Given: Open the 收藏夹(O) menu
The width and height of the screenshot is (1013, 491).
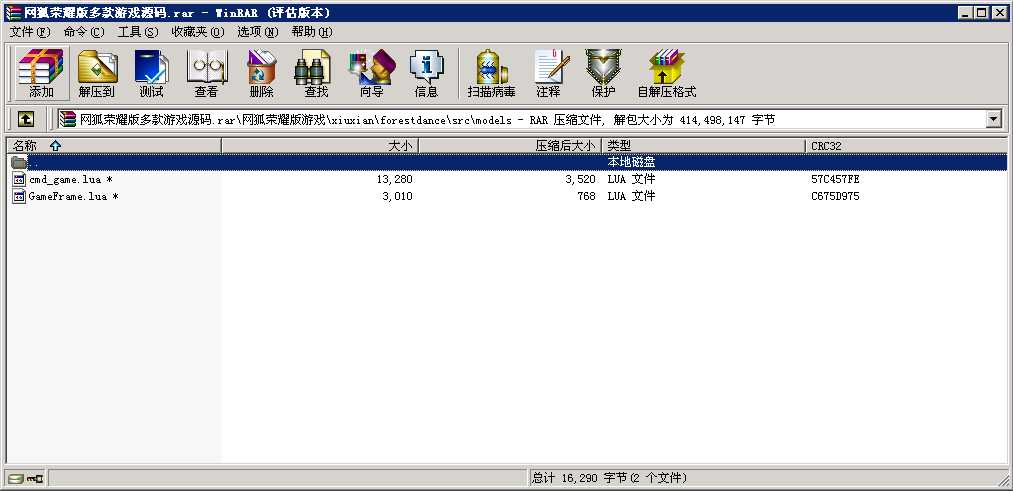Looking at the screenshot, I should [198, 32].
